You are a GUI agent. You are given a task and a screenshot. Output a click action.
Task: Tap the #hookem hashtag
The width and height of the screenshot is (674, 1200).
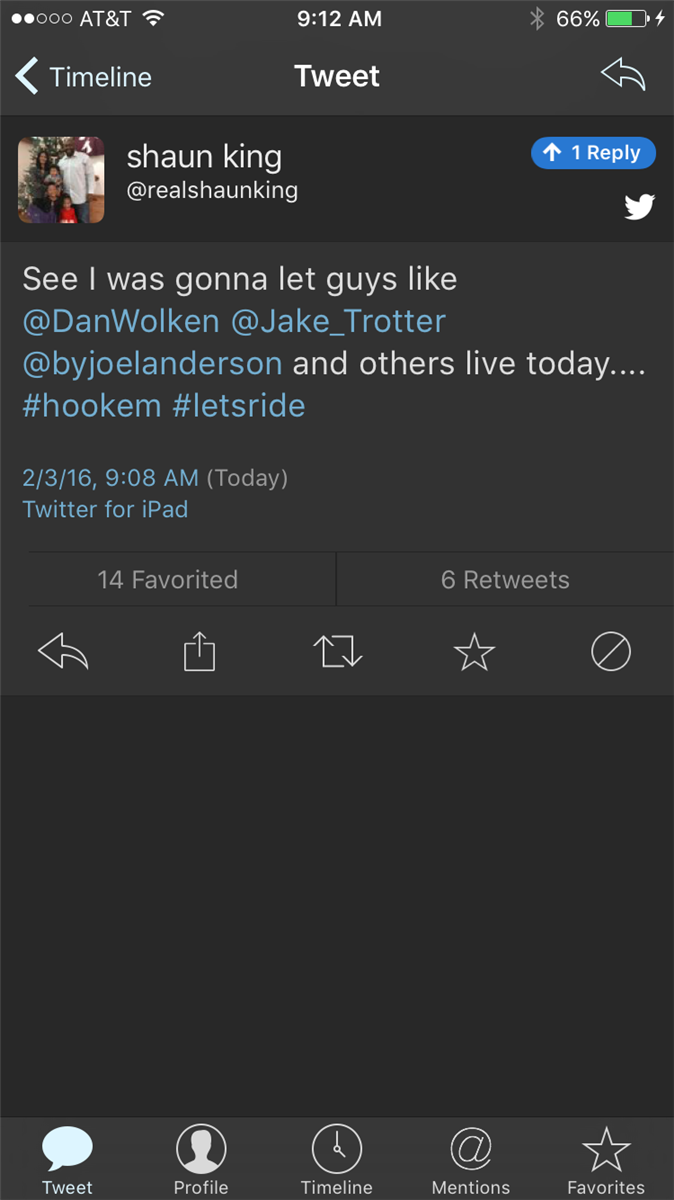(x=91, y=405)
